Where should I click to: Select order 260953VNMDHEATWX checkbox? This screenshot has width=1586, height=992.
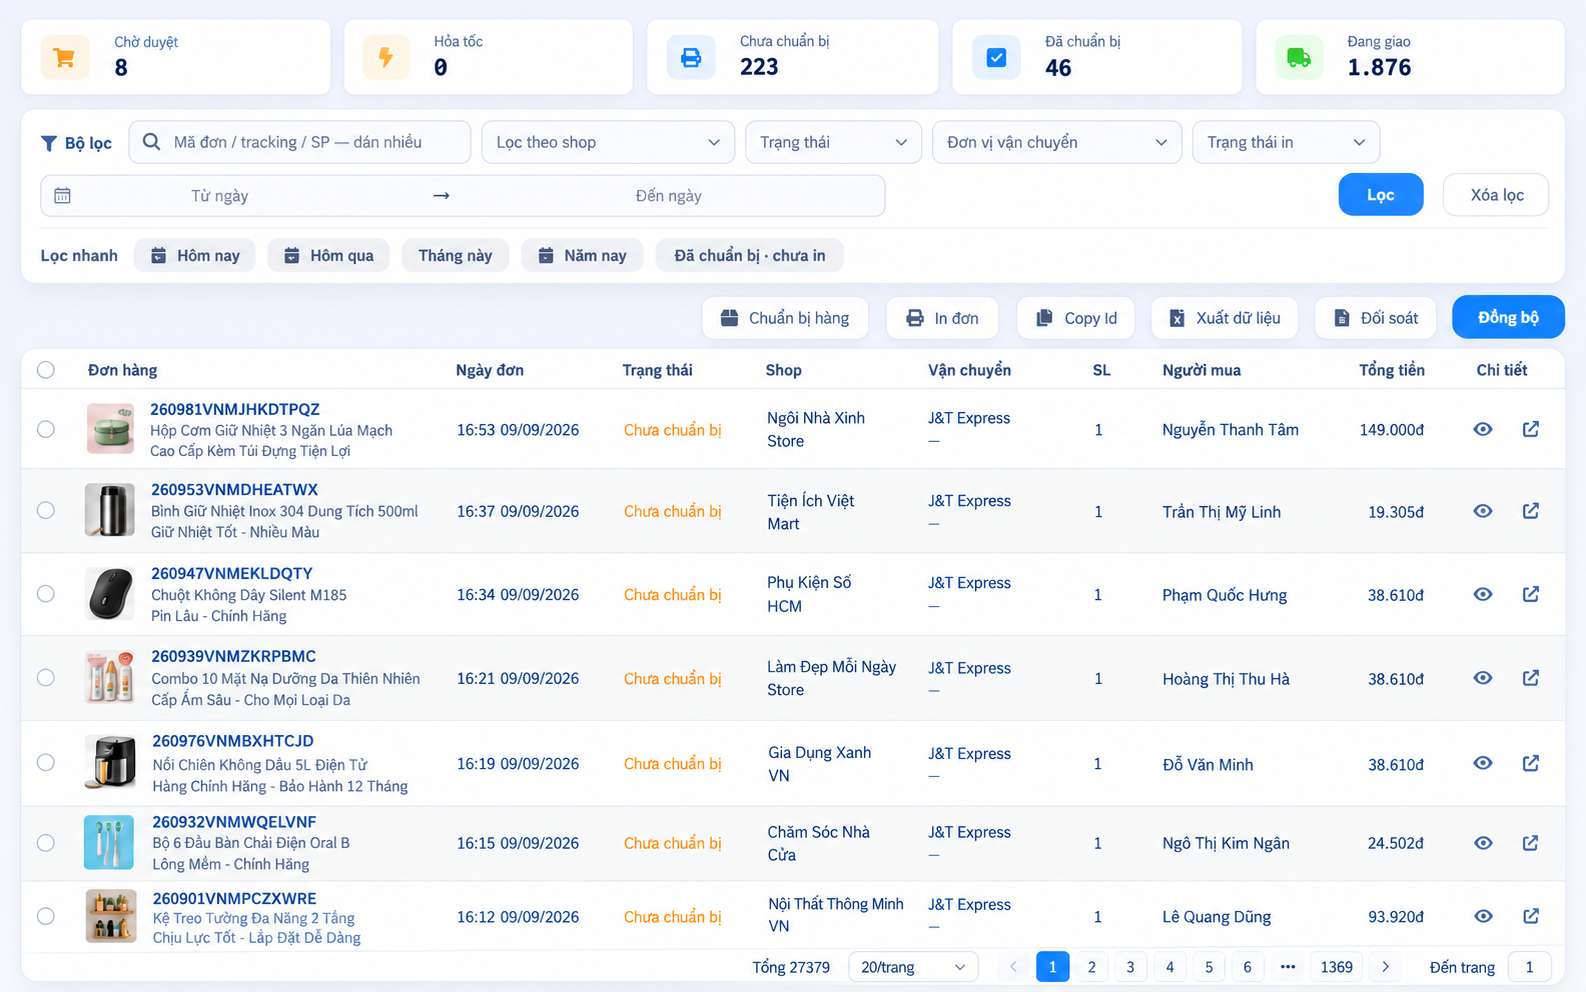click(x=46, y=510)
